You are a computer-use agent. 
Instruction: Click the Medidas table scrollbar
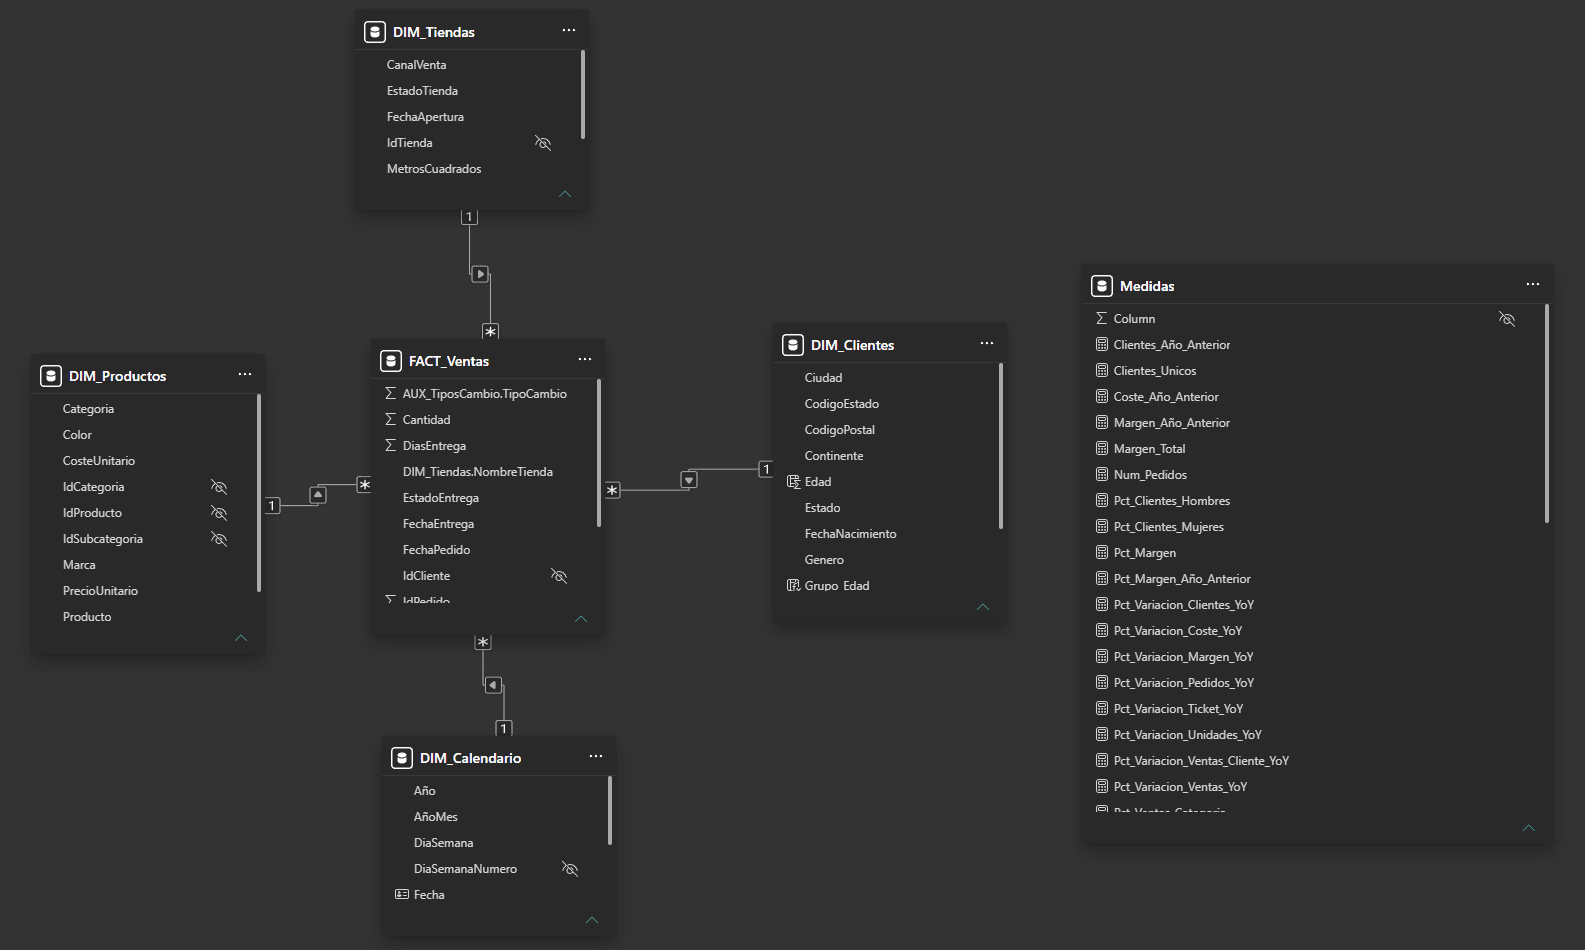1547,413
